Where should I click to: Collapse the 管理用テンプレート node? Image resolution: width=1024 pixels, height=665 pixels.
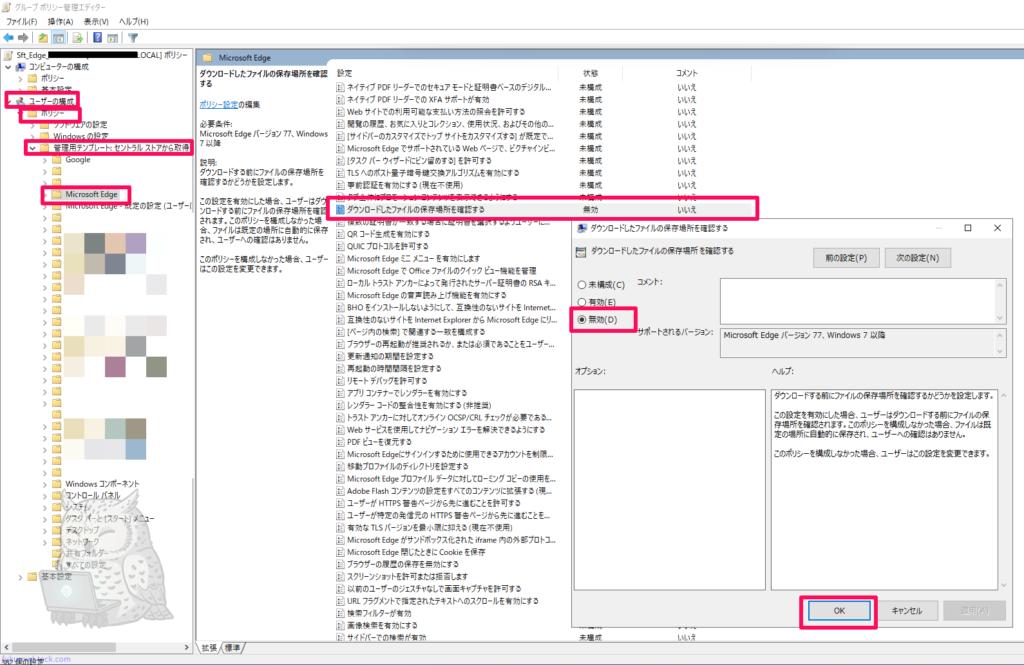pyautogui.click(x=32, y=148)
